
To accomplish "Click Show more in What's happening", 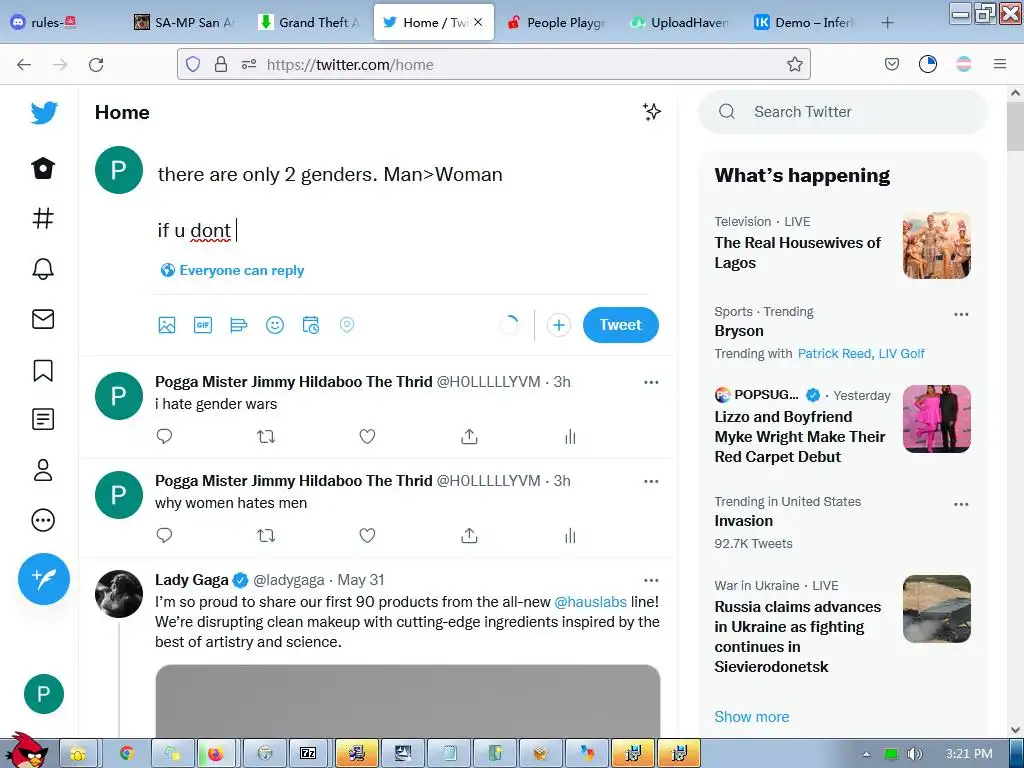I will [x=752, y=716].
